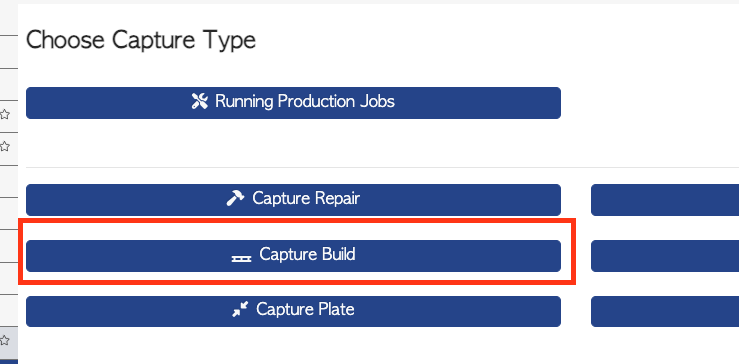Screen dimensions: 739x364
Task: Click the Choose Capture Type heading
Action: 140,41
